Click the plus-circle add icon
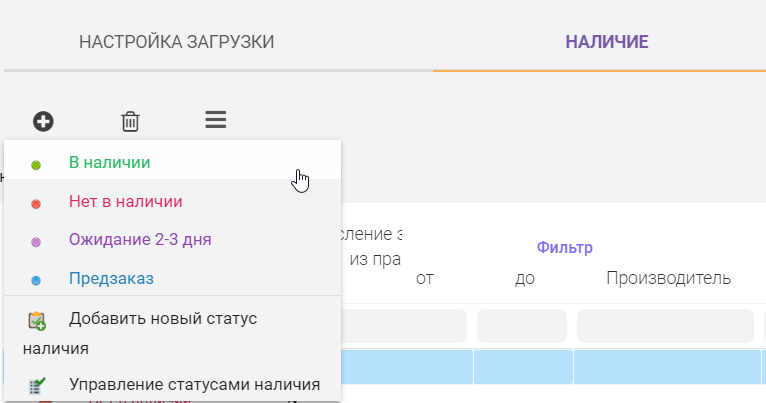This screenshot has width=766, height=403. click(x=43, y=121)
